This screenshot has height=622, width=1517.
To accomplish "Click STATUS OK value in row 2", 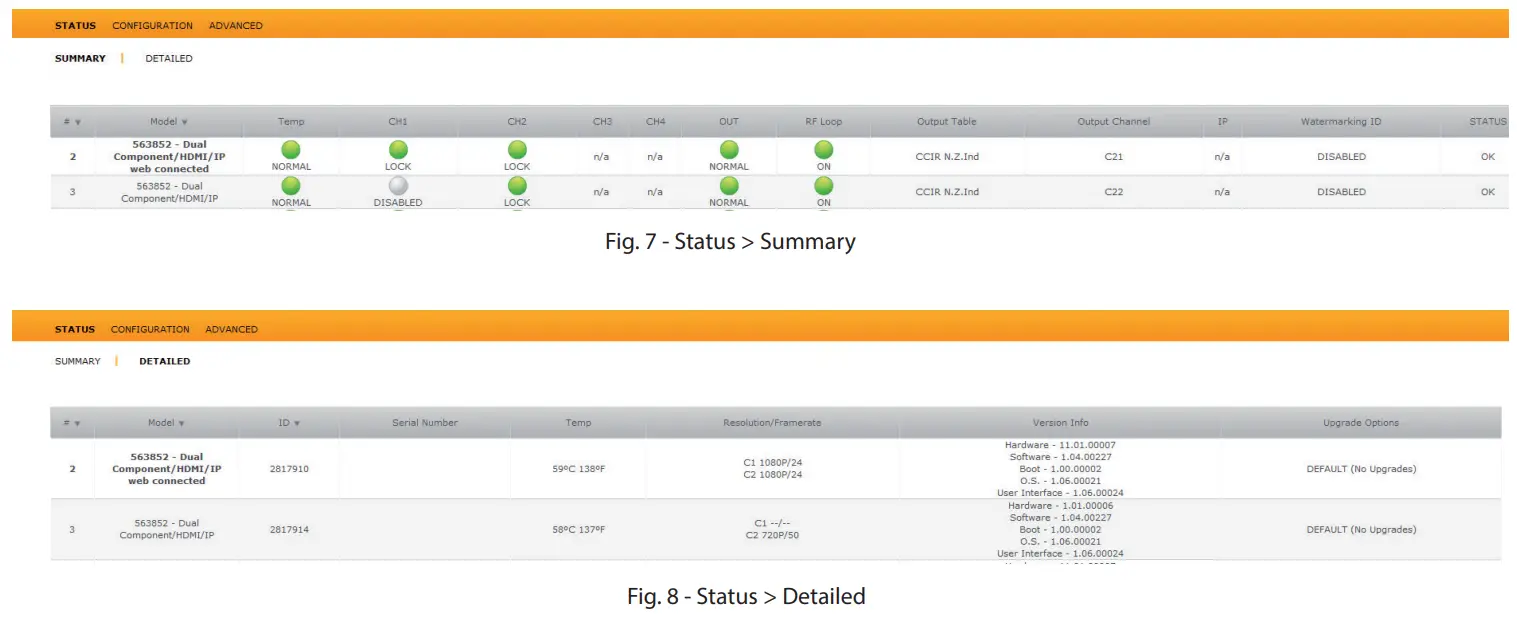I will click(1488, 157).
